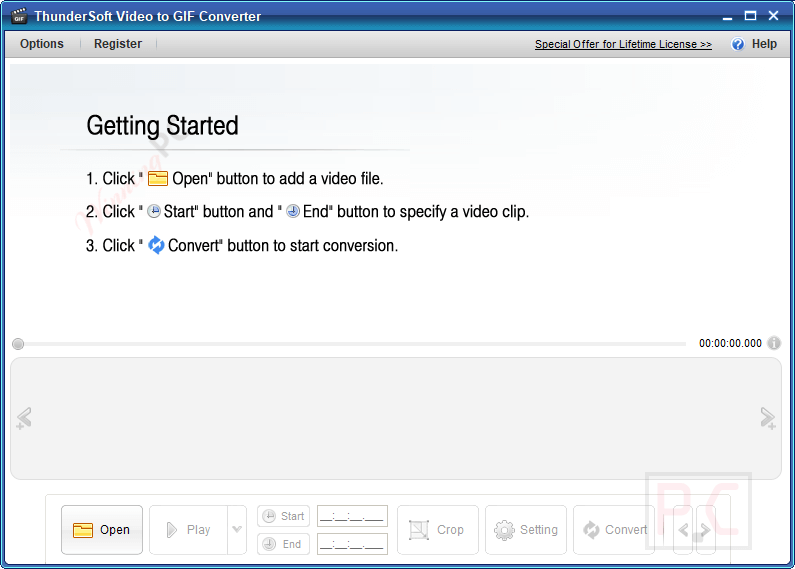Click the Open button to add video

click(102, 530)
